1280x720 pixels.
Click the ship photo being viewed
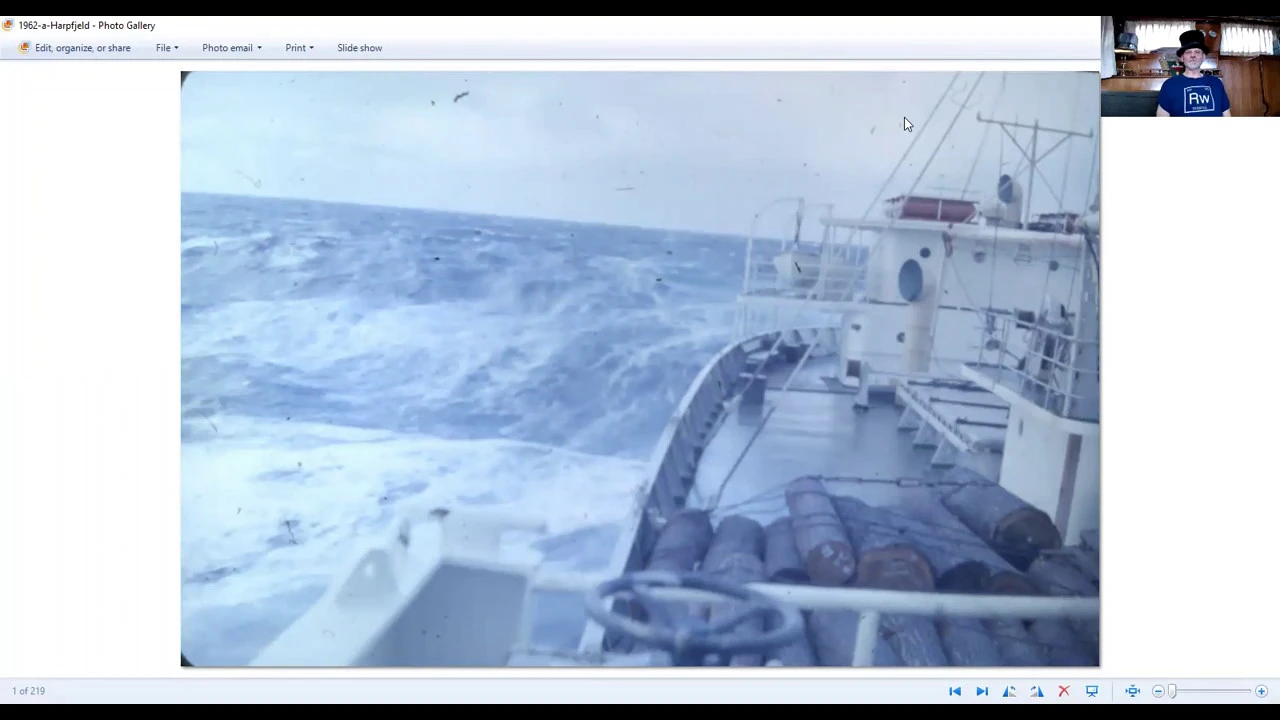click(640, 369)
